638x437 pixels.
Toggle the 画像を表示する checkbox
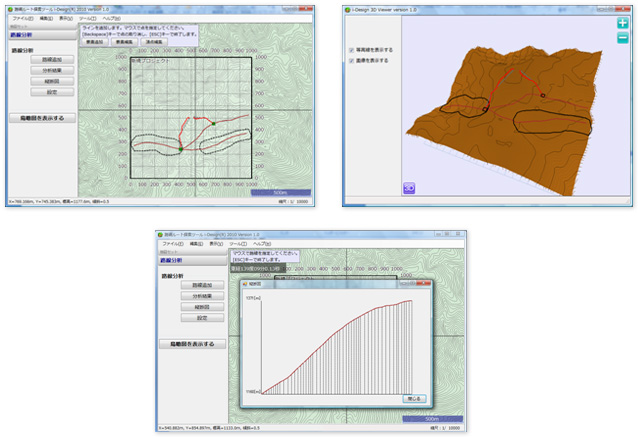click(350, 60)
